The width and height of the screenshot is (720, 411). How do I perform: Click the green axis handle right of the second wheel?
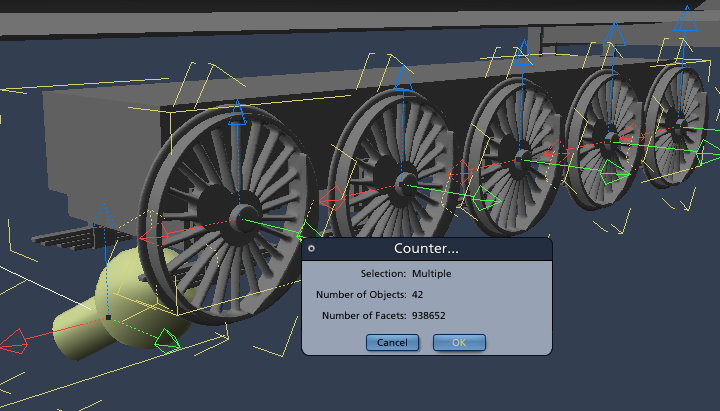(487, 199)
